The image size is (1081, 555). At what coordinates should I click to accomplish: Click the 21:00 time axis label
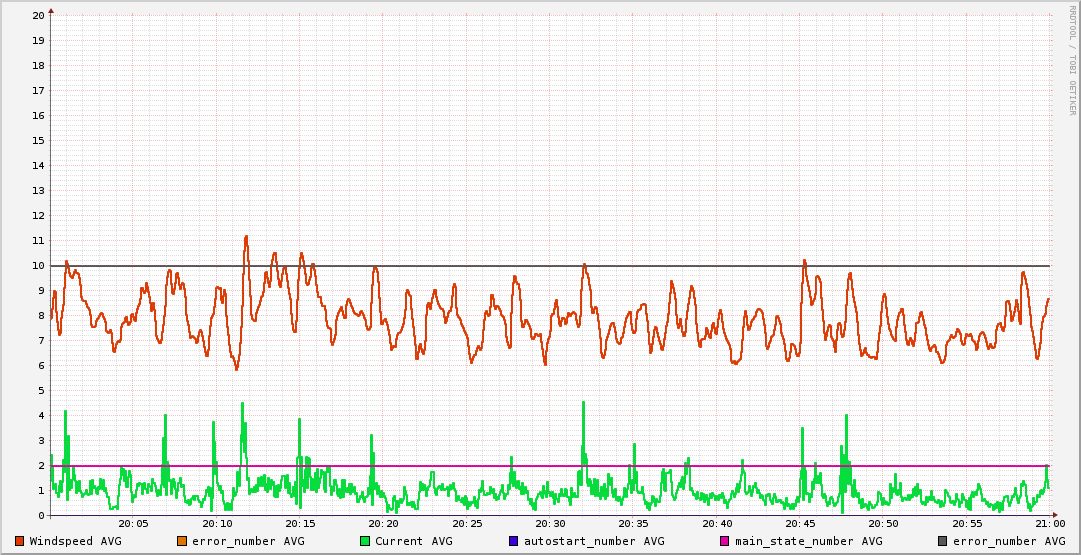tap(1049, 524)
